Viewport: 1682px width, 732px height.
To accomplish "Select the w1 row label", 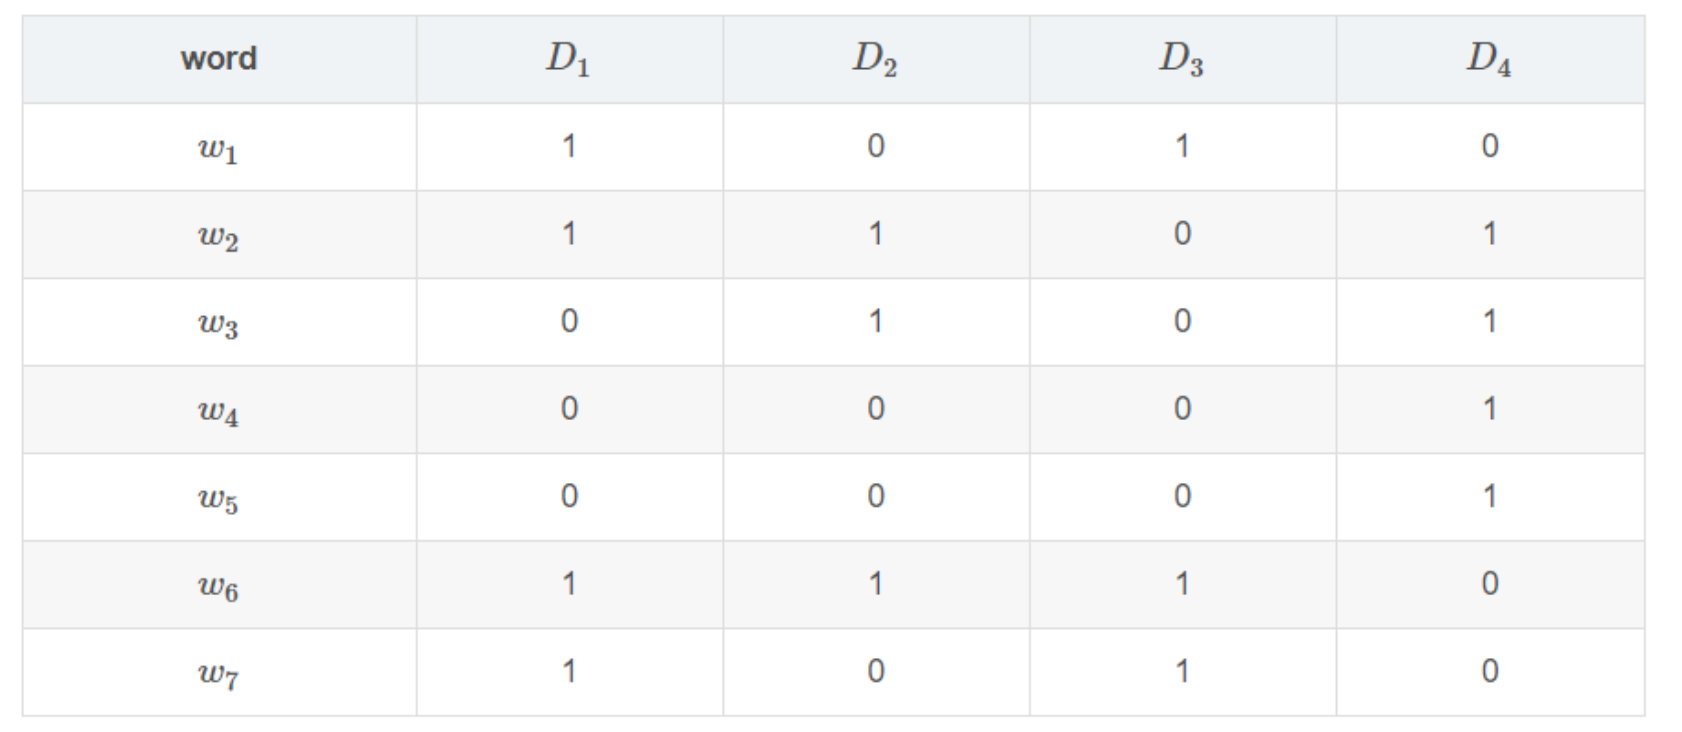I will coord(218,148).
